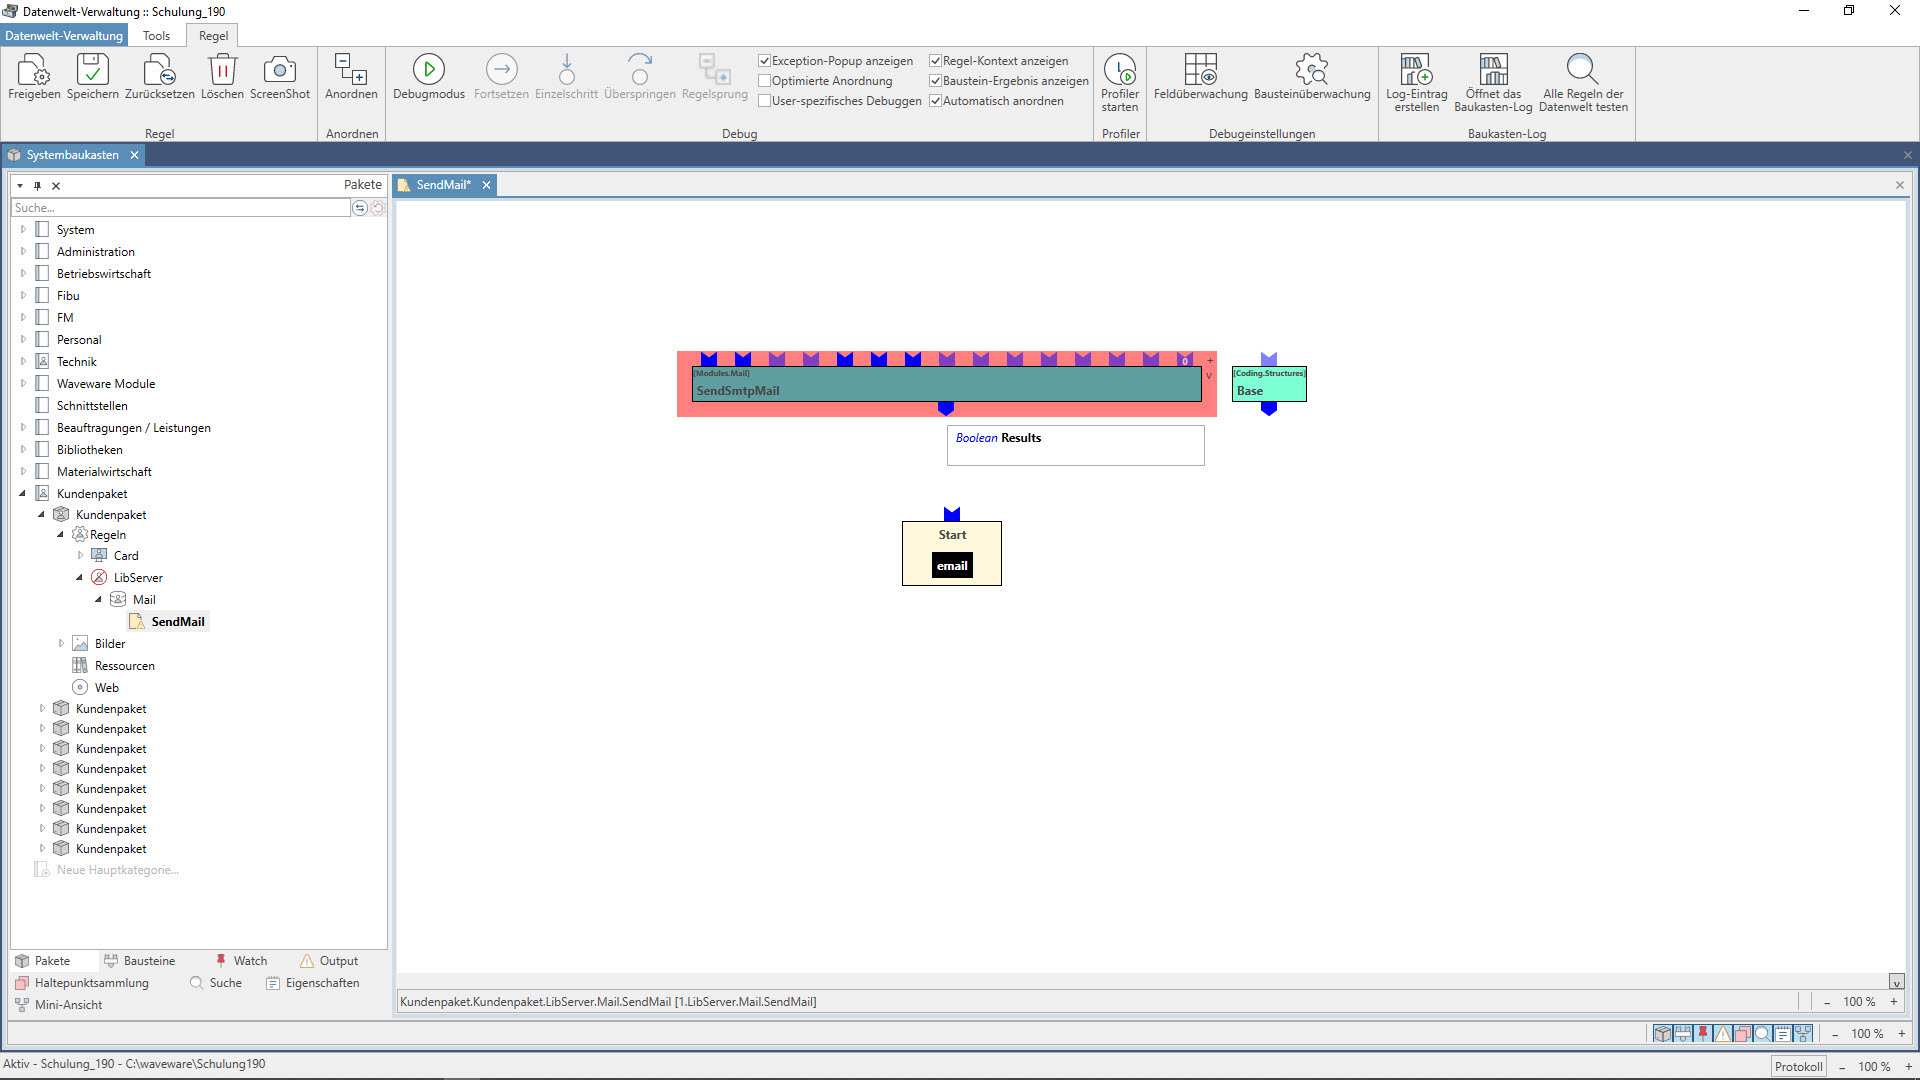Switch to the Tools ribbon tab
Viewport: 1920px width, 1080px height.
click(x=156, y=36)
